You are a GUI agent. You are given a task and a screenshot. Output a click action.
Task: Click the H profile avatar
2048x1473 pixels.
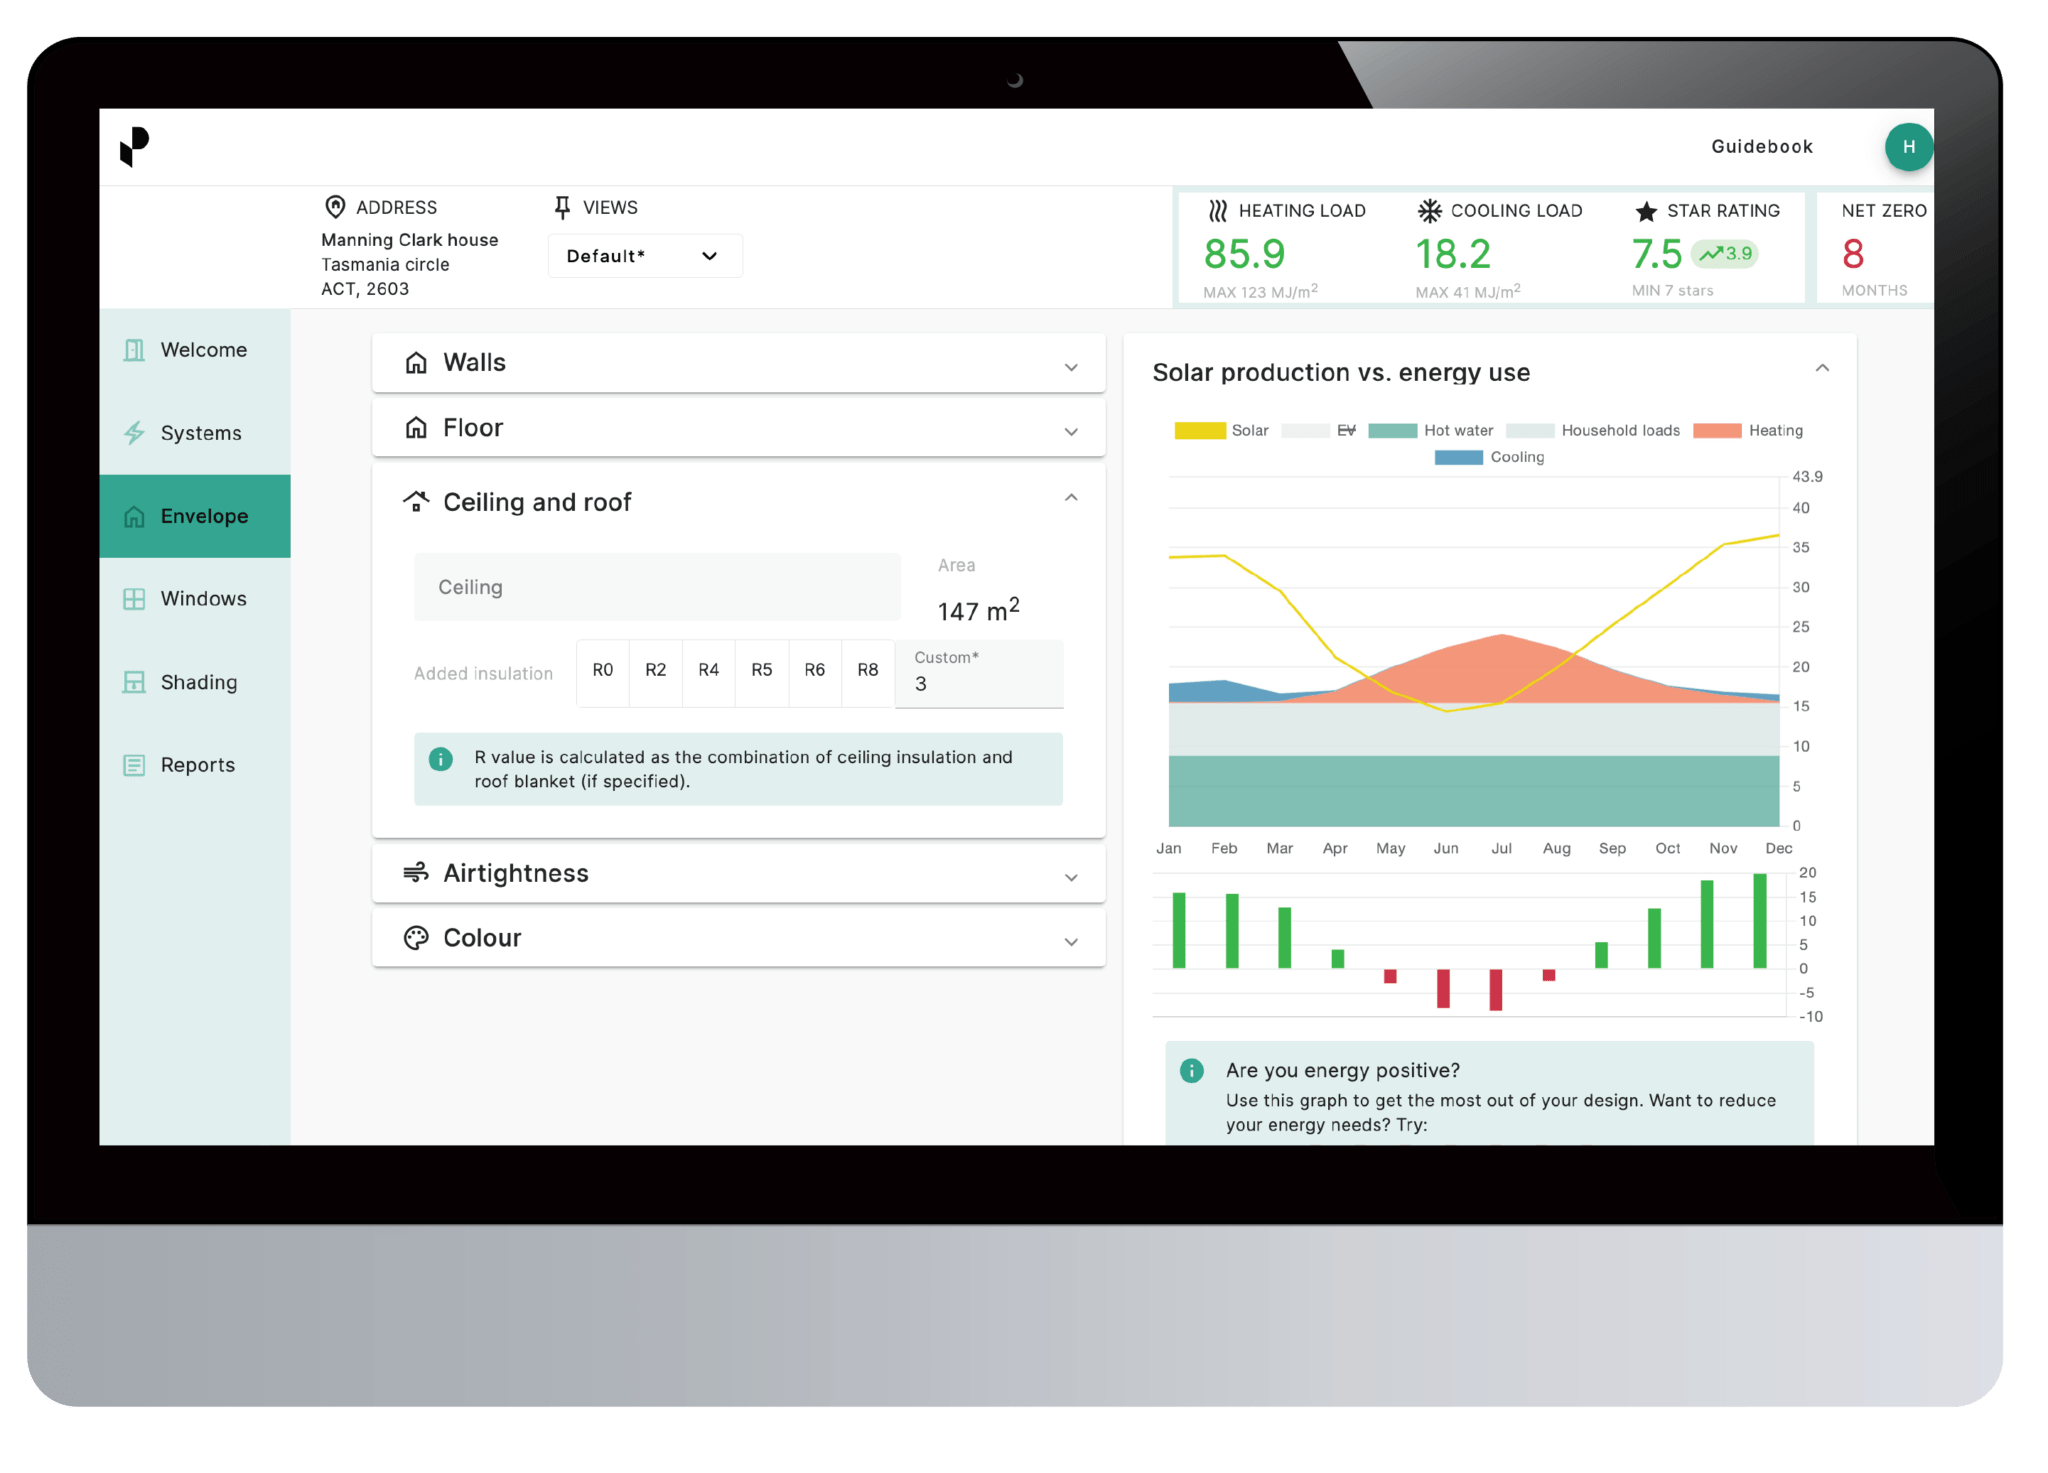pyautogui.click(x=1909, y=146)
